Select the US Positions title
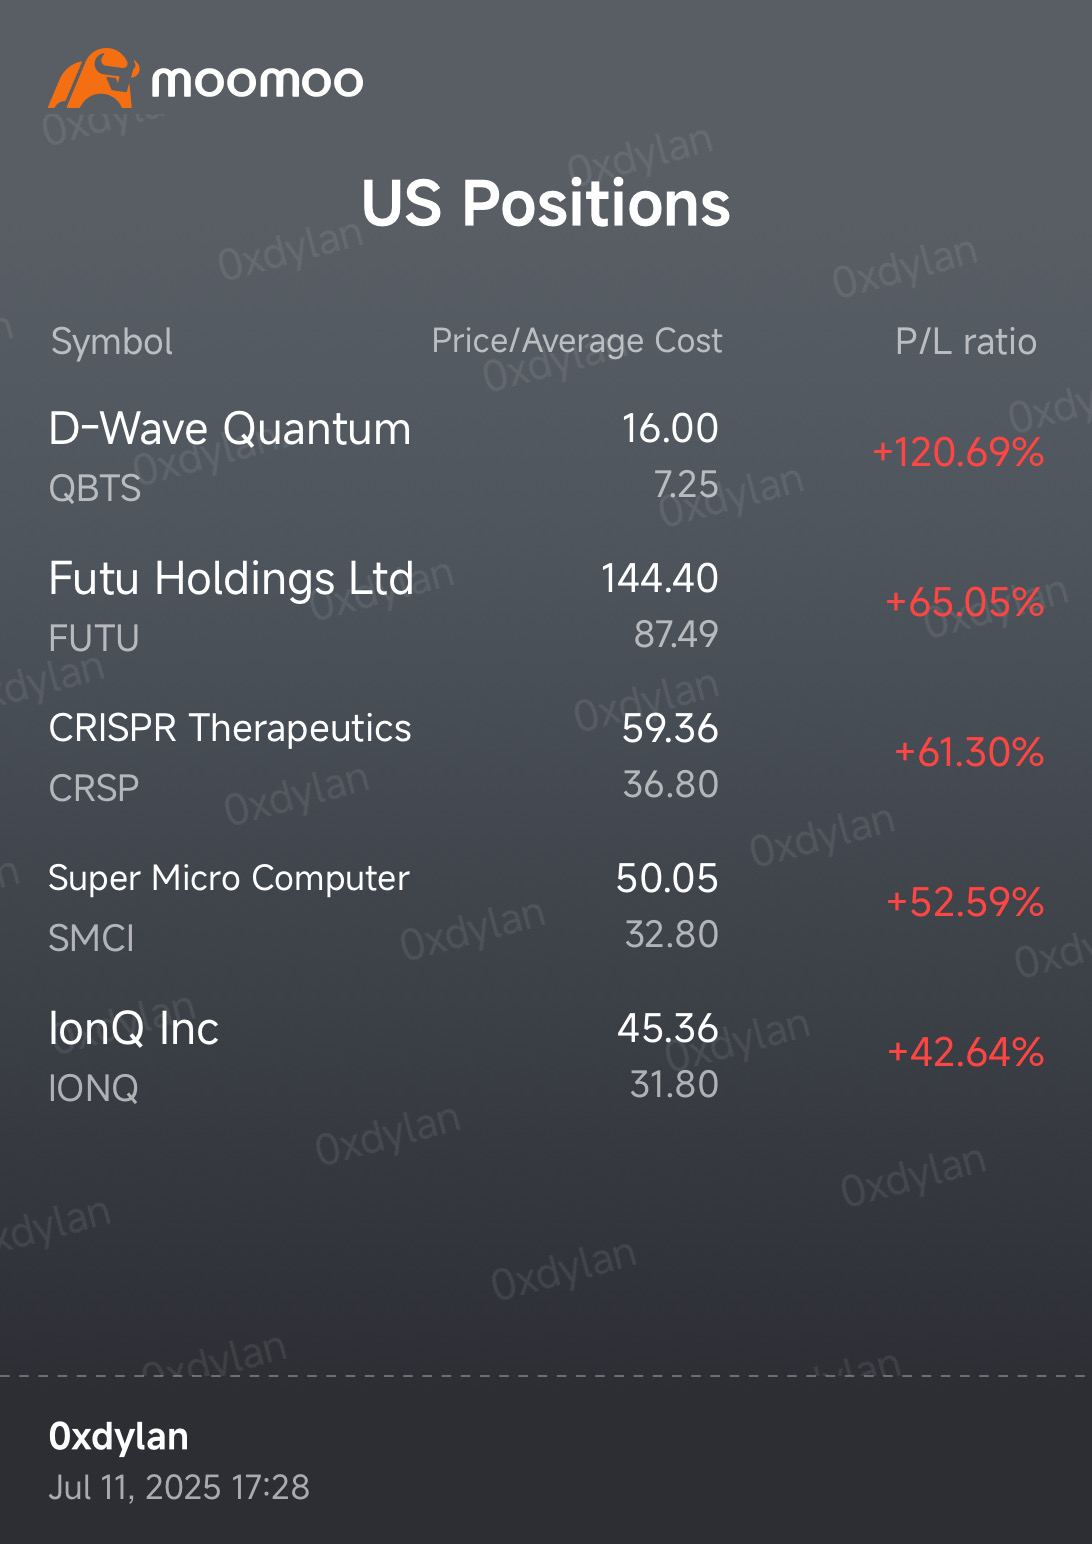This screenshot has height=1544, width=1092. tap(546, 203)
